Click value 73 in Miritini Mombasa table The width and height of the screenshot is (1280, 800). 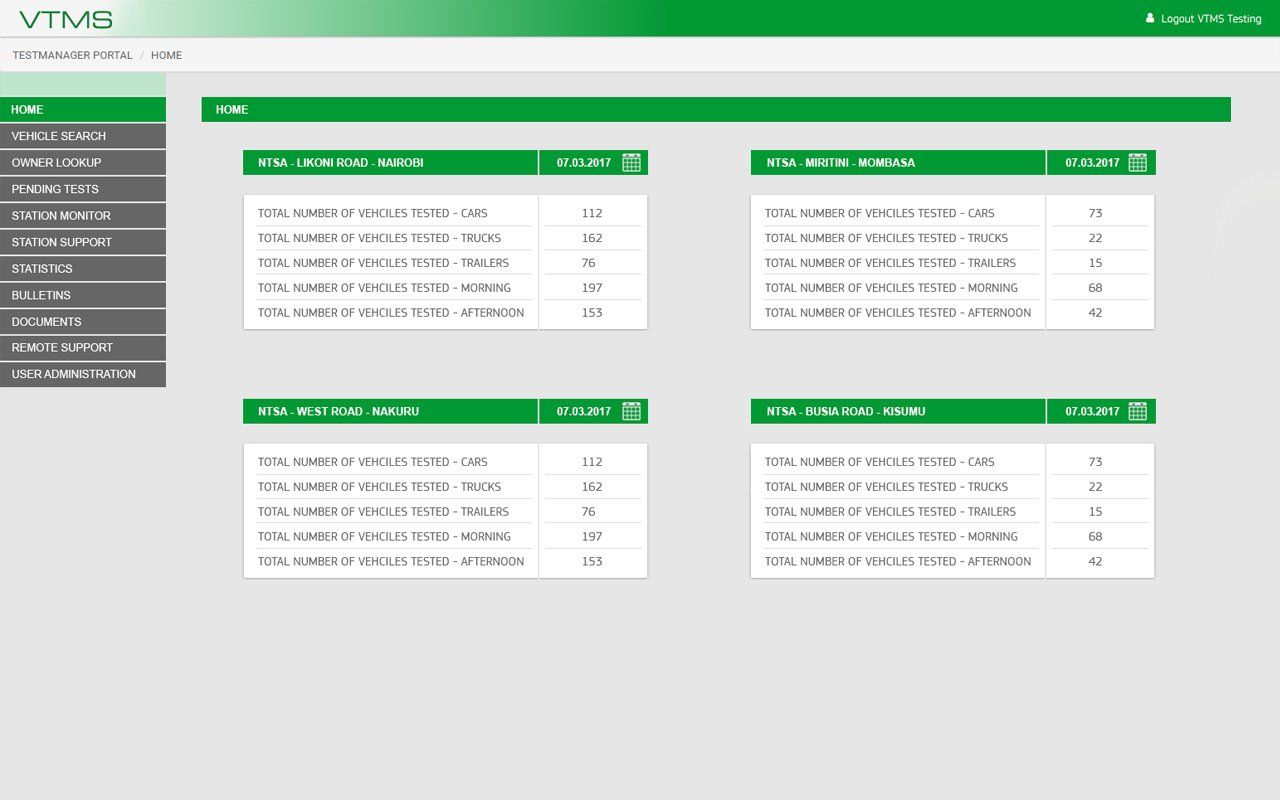(1095, 213)
